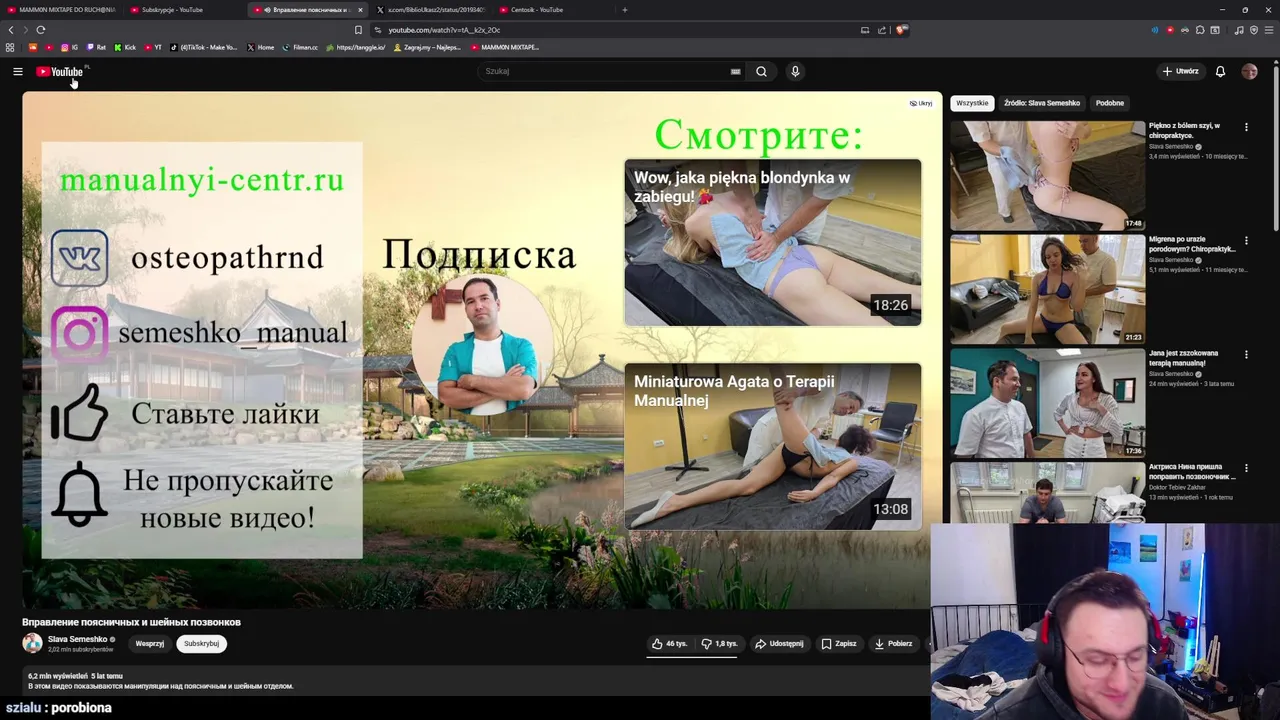Open the TikTok bookmark
The image size is (1280, 720).
point(204,47)
